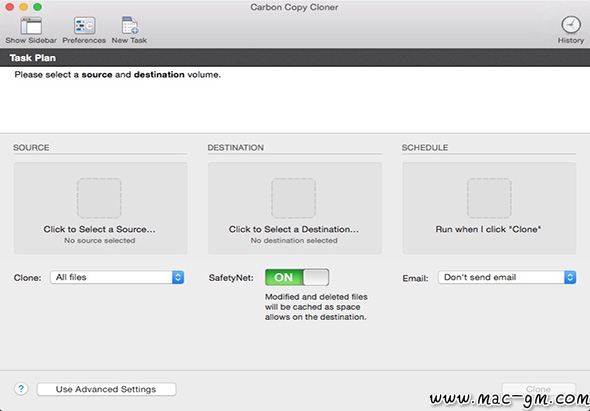Image resolution: width=590 pixels, height=411 pixels.
Task: Click the 'No source selected' text
Action: click(x=99, y=241)
